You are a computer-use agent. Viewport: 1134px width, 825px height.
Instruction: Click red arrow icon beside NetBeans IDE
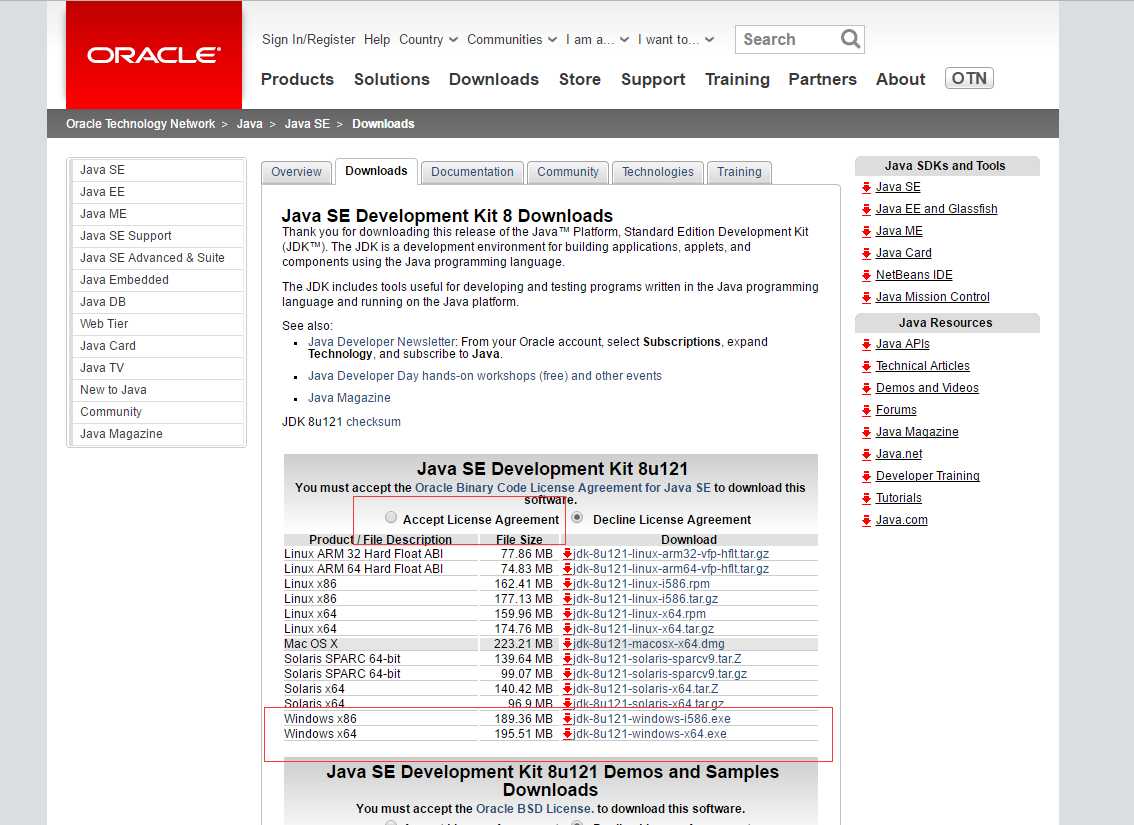click(x=866, y=275)
